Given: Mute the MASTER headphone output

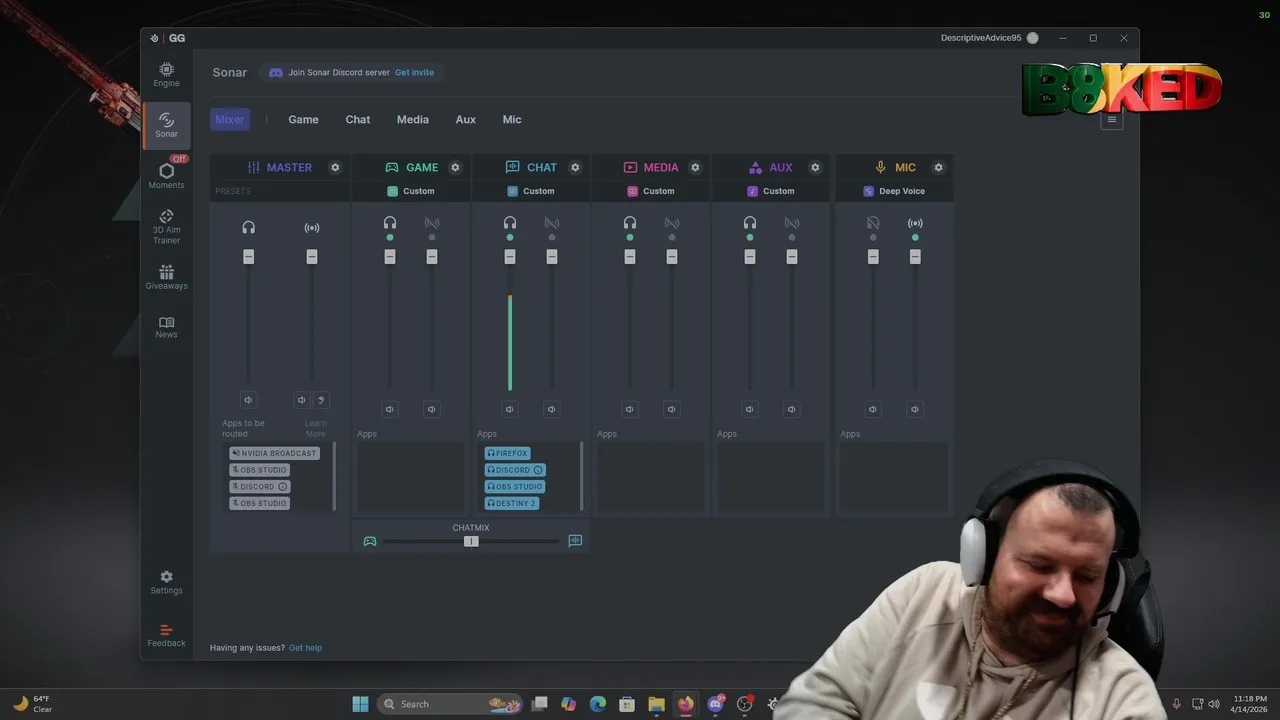Looking at the screenshot, I should (248, 400).
